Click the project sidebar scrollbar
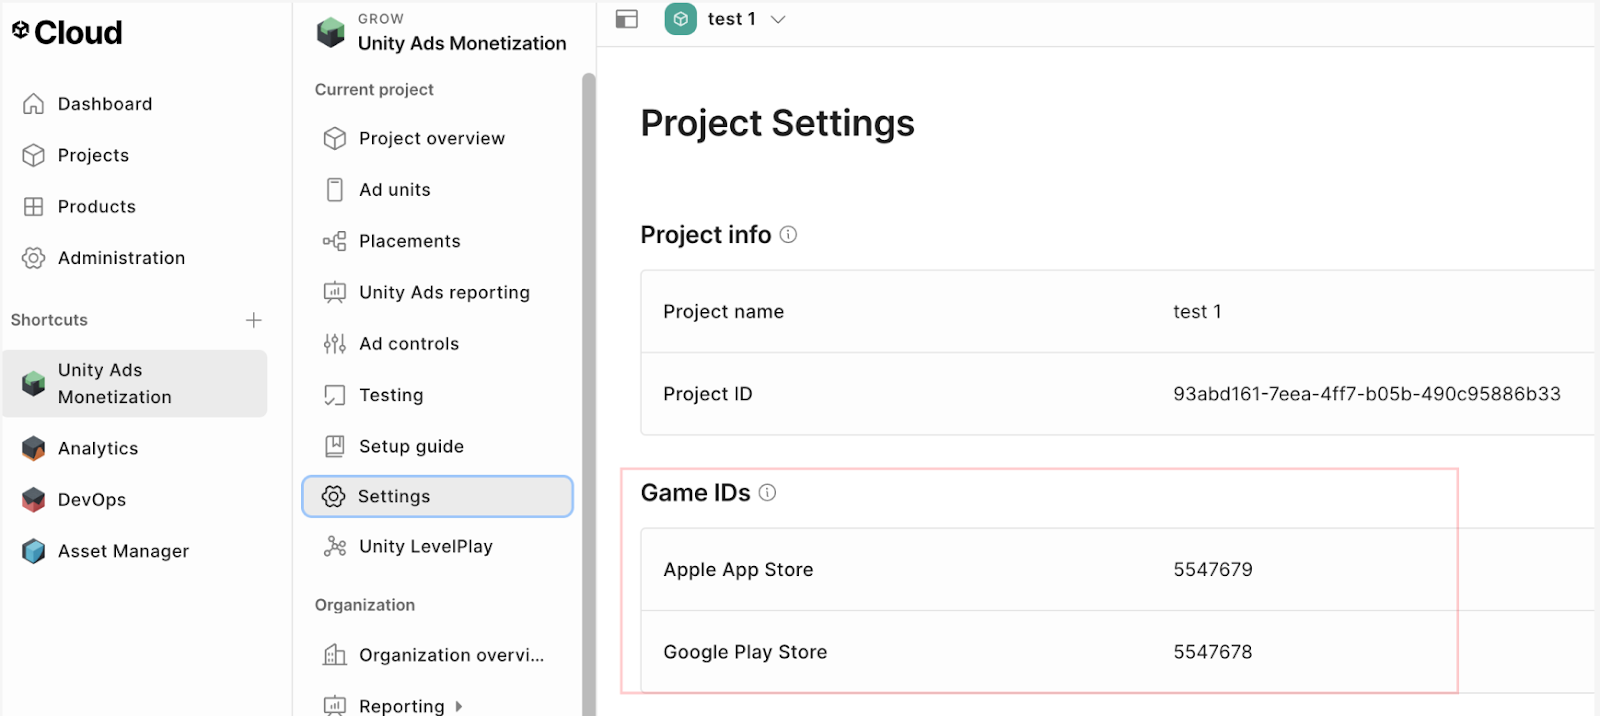The height and width of the screenshot is (716, 1600). coord(589,394)
